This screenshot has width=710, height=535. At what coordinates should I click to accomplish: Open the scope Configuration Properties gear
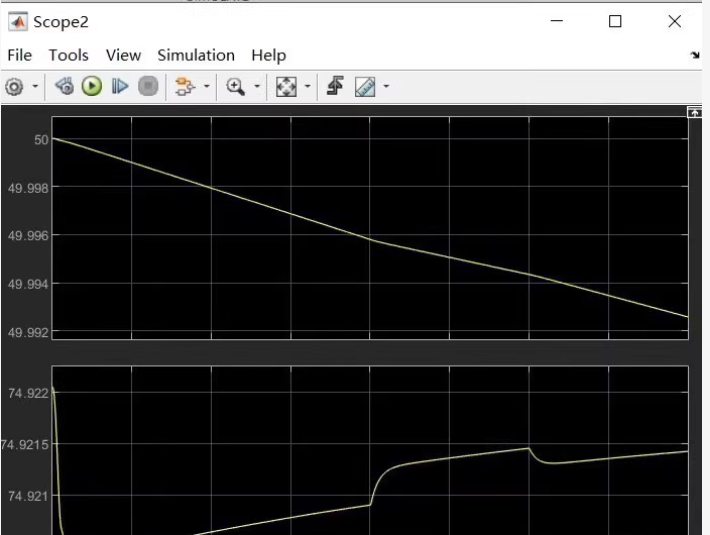[x=14, y=86]
